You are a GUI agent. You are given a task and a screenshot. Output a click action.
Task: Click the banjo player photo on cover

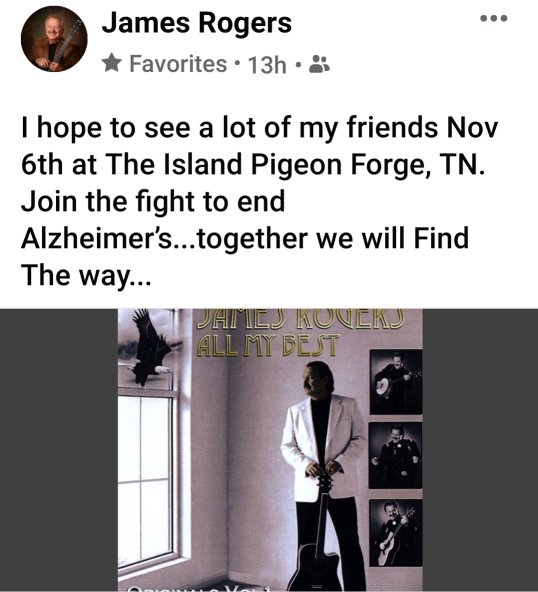396,382
